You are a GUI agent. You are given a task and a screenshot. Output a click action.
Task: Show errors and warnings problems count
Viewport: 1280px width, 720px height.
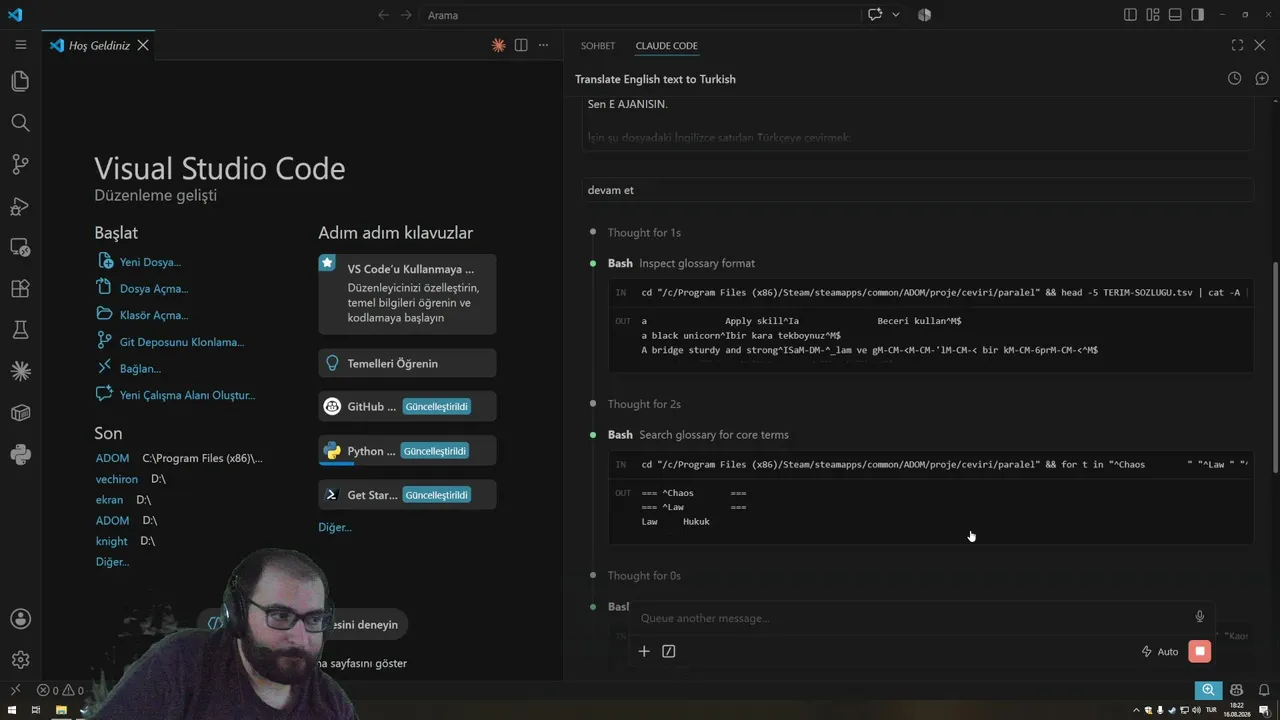pyautogui.click(x=60, y=690)
